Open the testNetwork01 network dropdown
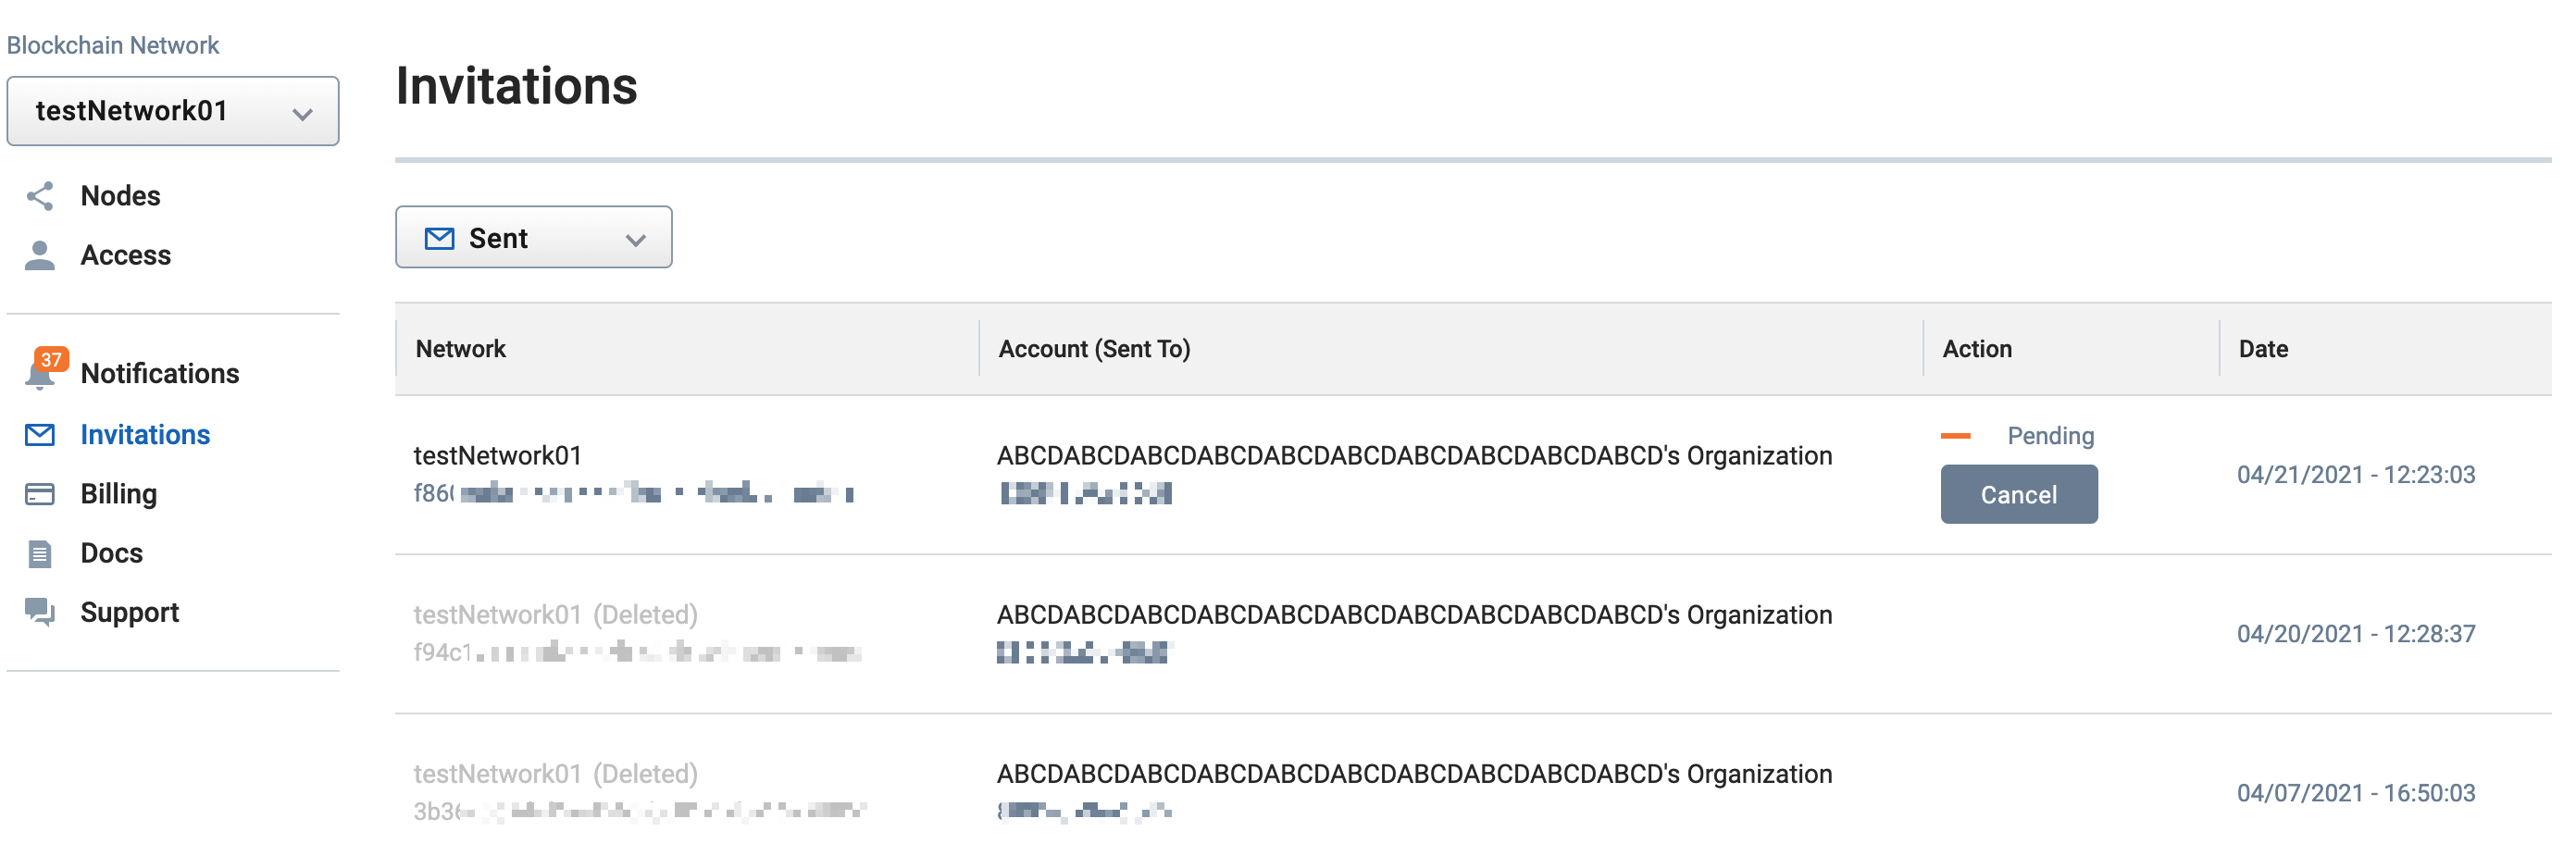The height and width of the screenshot is (856, 2576). 173,111
